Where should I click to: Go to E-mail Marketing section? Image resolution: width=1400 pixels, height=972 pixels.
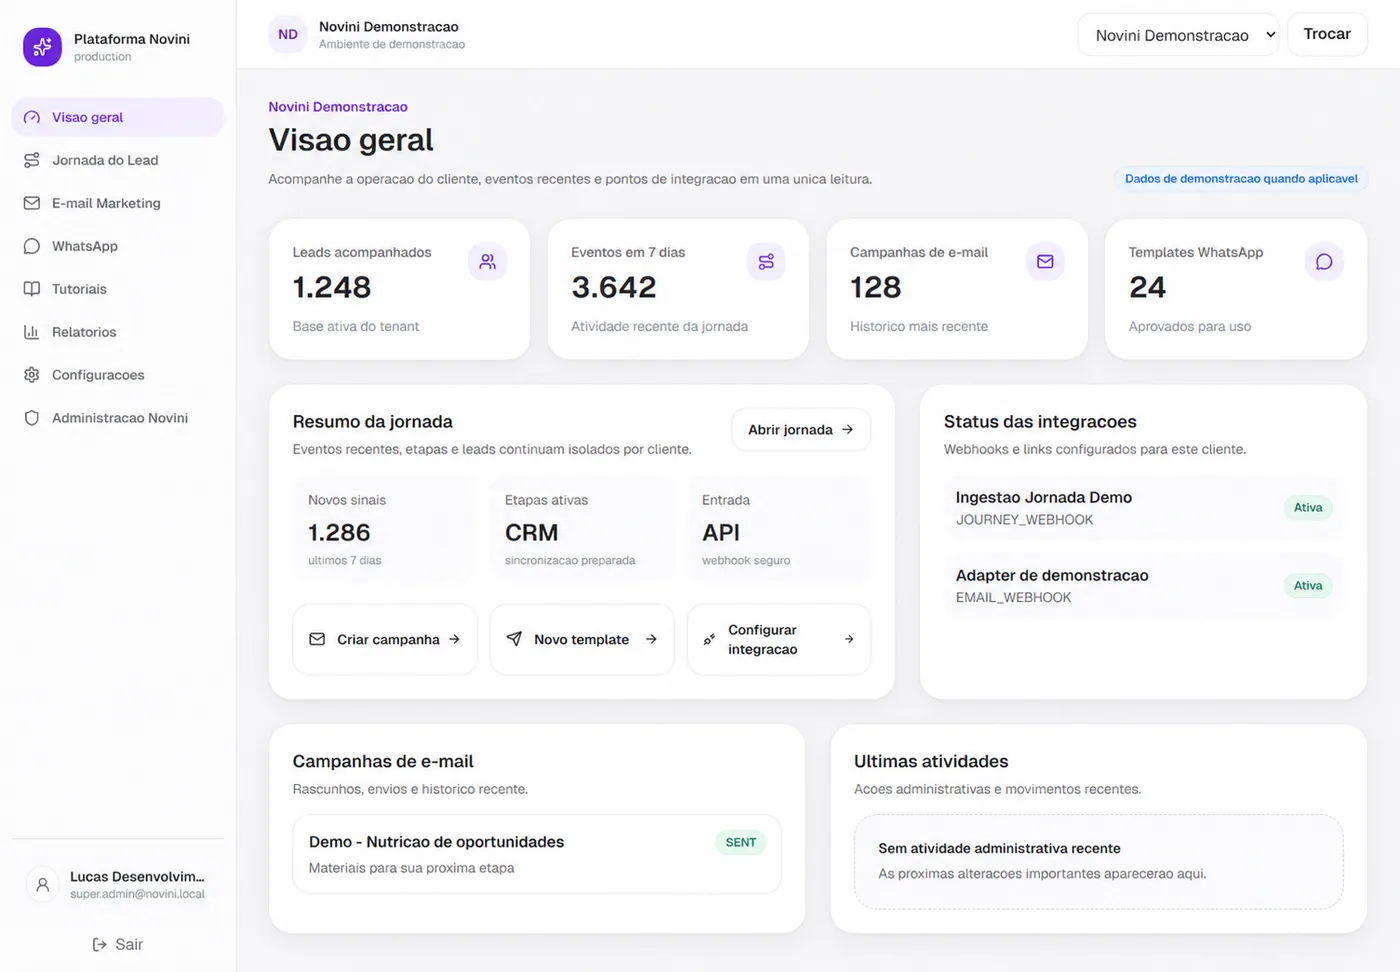[x=117, y=203]
